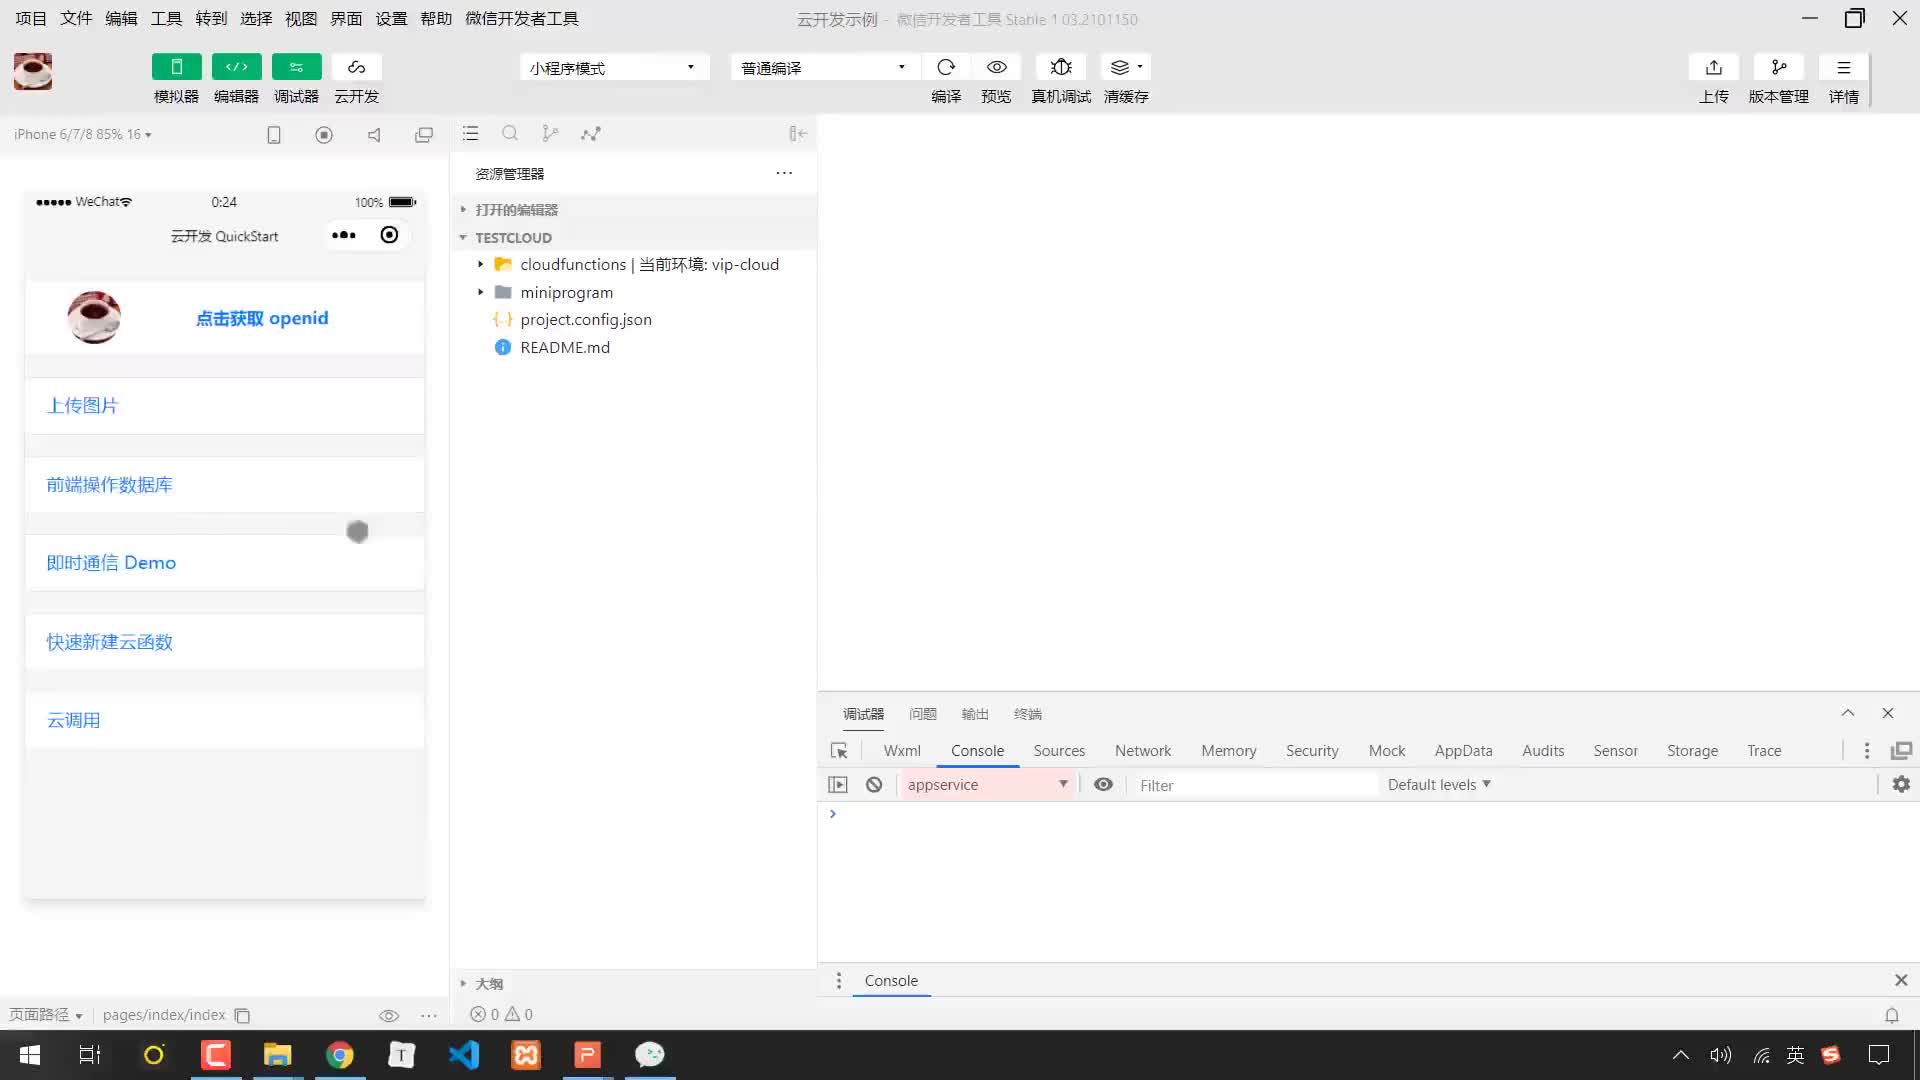The width and height of the screenshot is (1920, 1080).
Task: Open the Default levels dropdown
Action: (1439, 785)
